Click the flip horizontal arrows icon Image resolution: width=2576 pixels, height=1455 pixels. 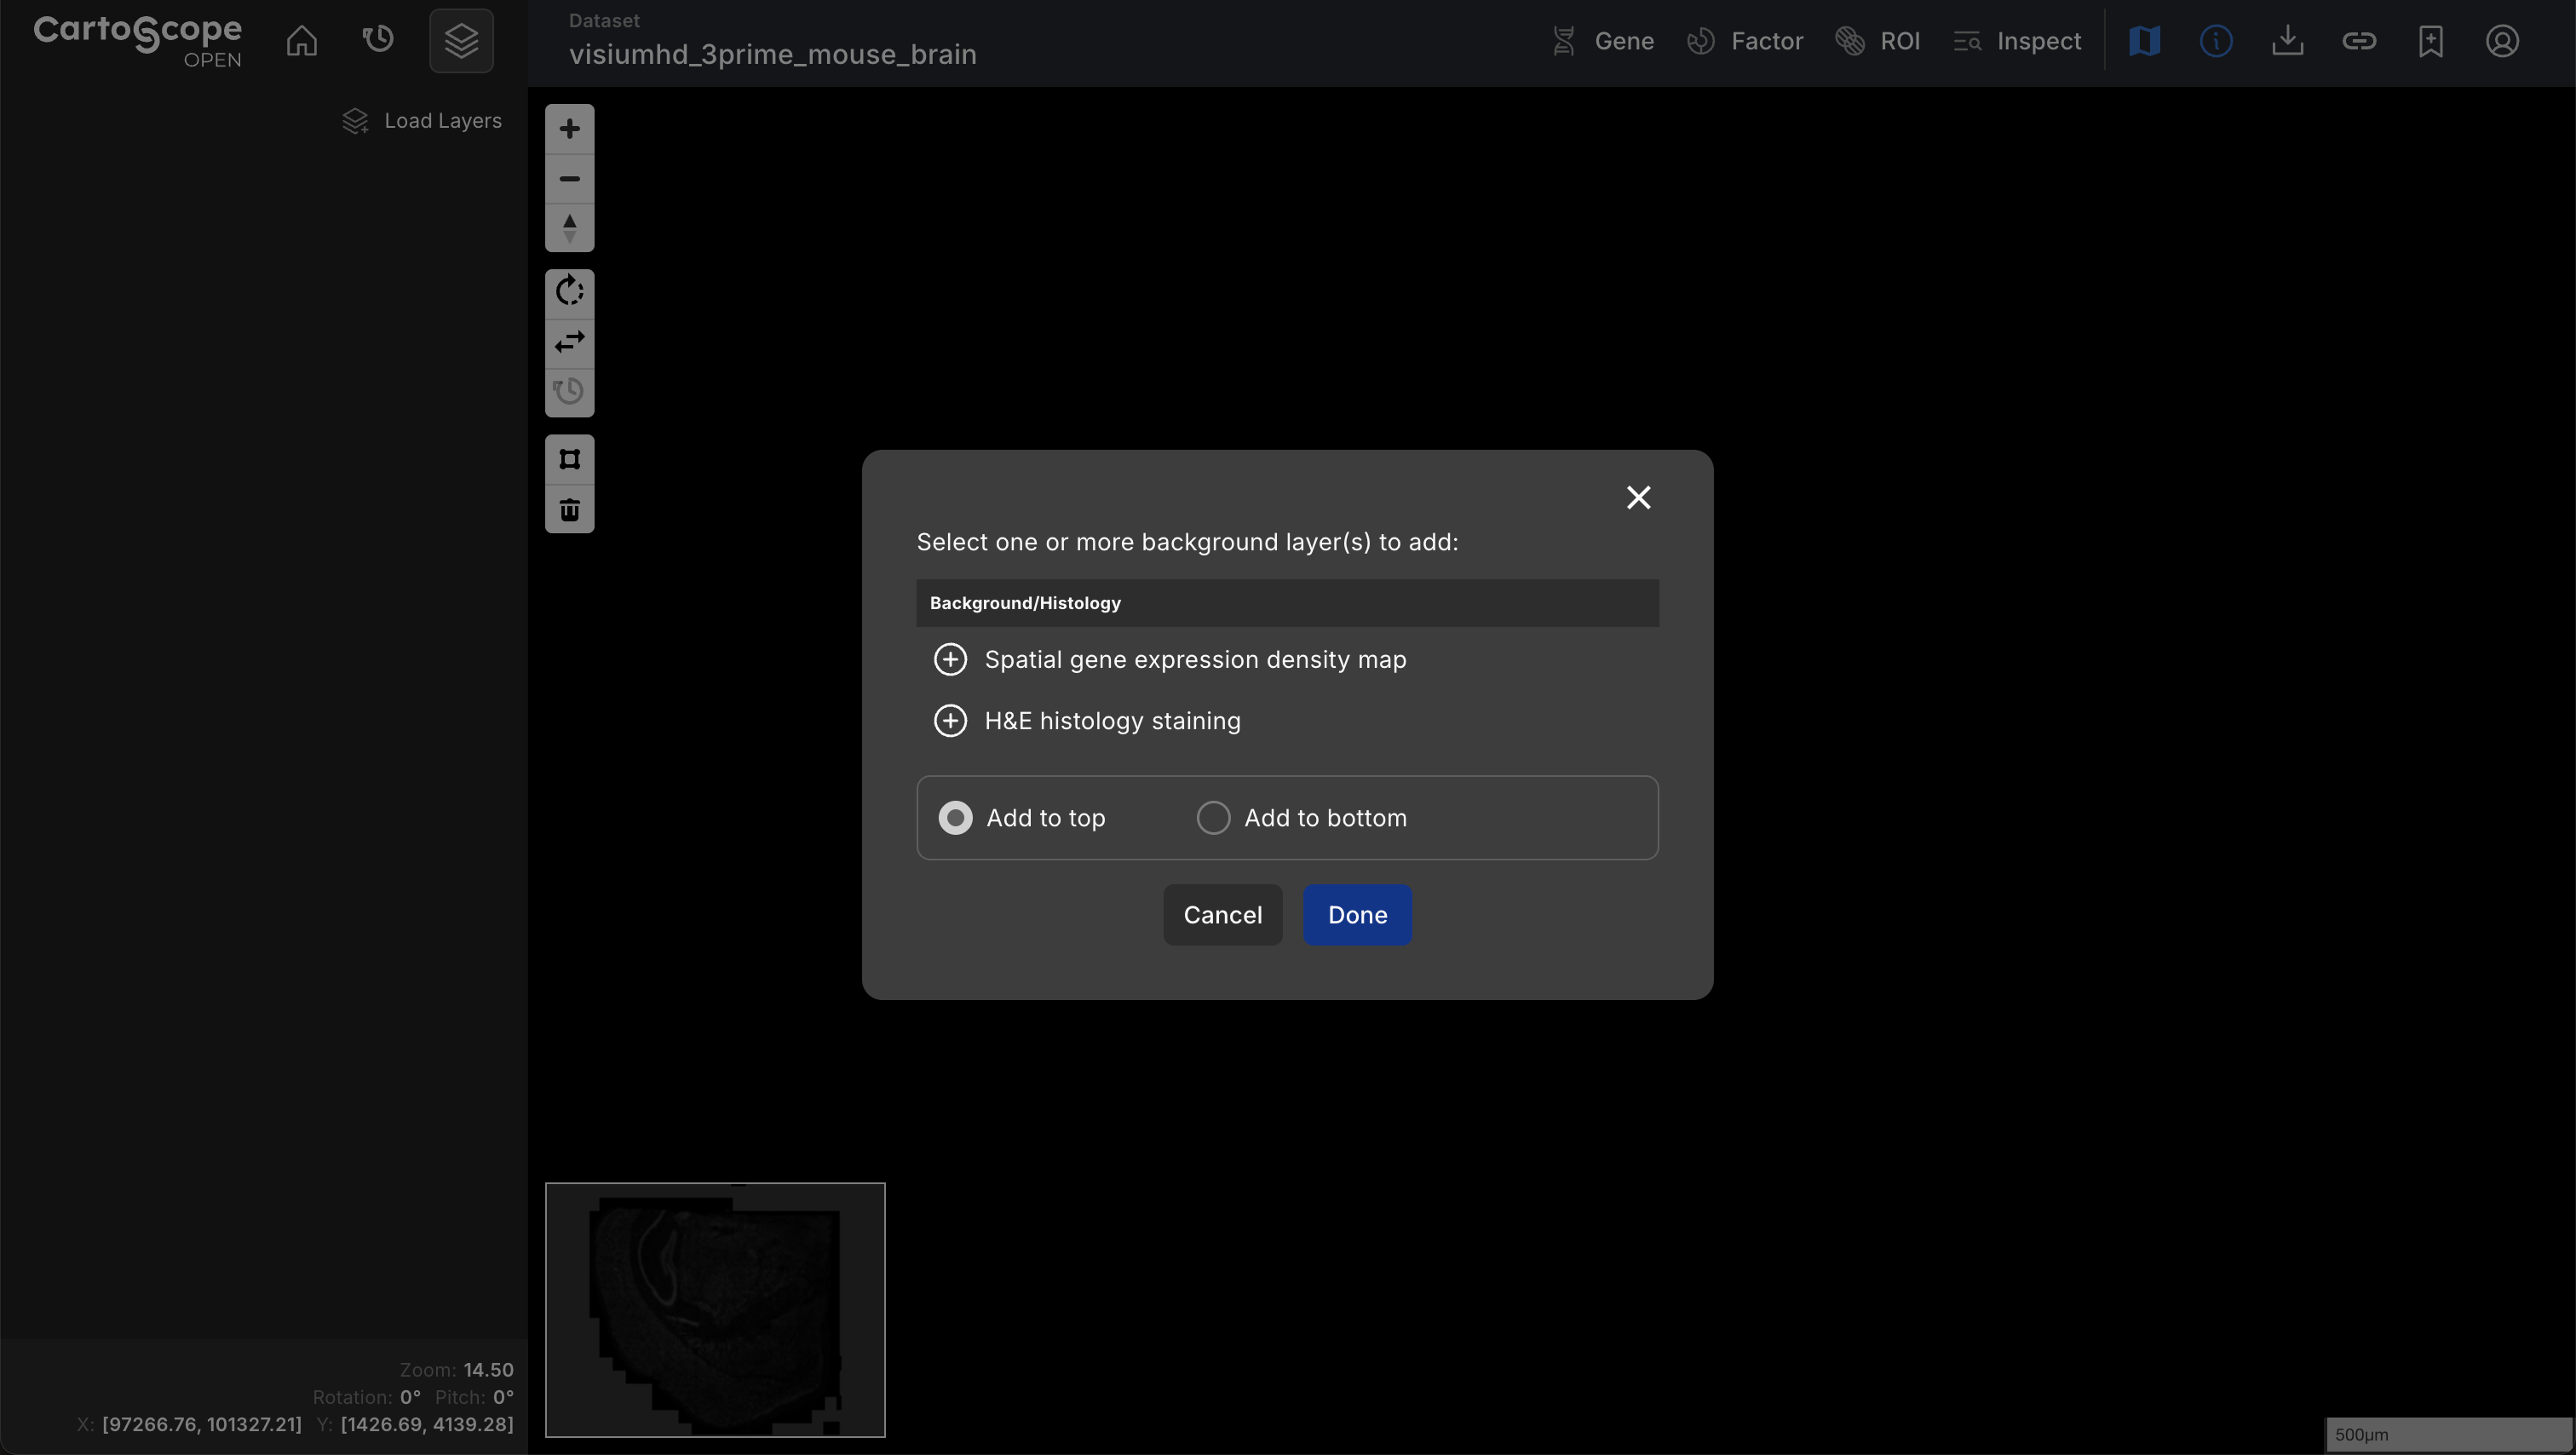click(x=569, y=342)
